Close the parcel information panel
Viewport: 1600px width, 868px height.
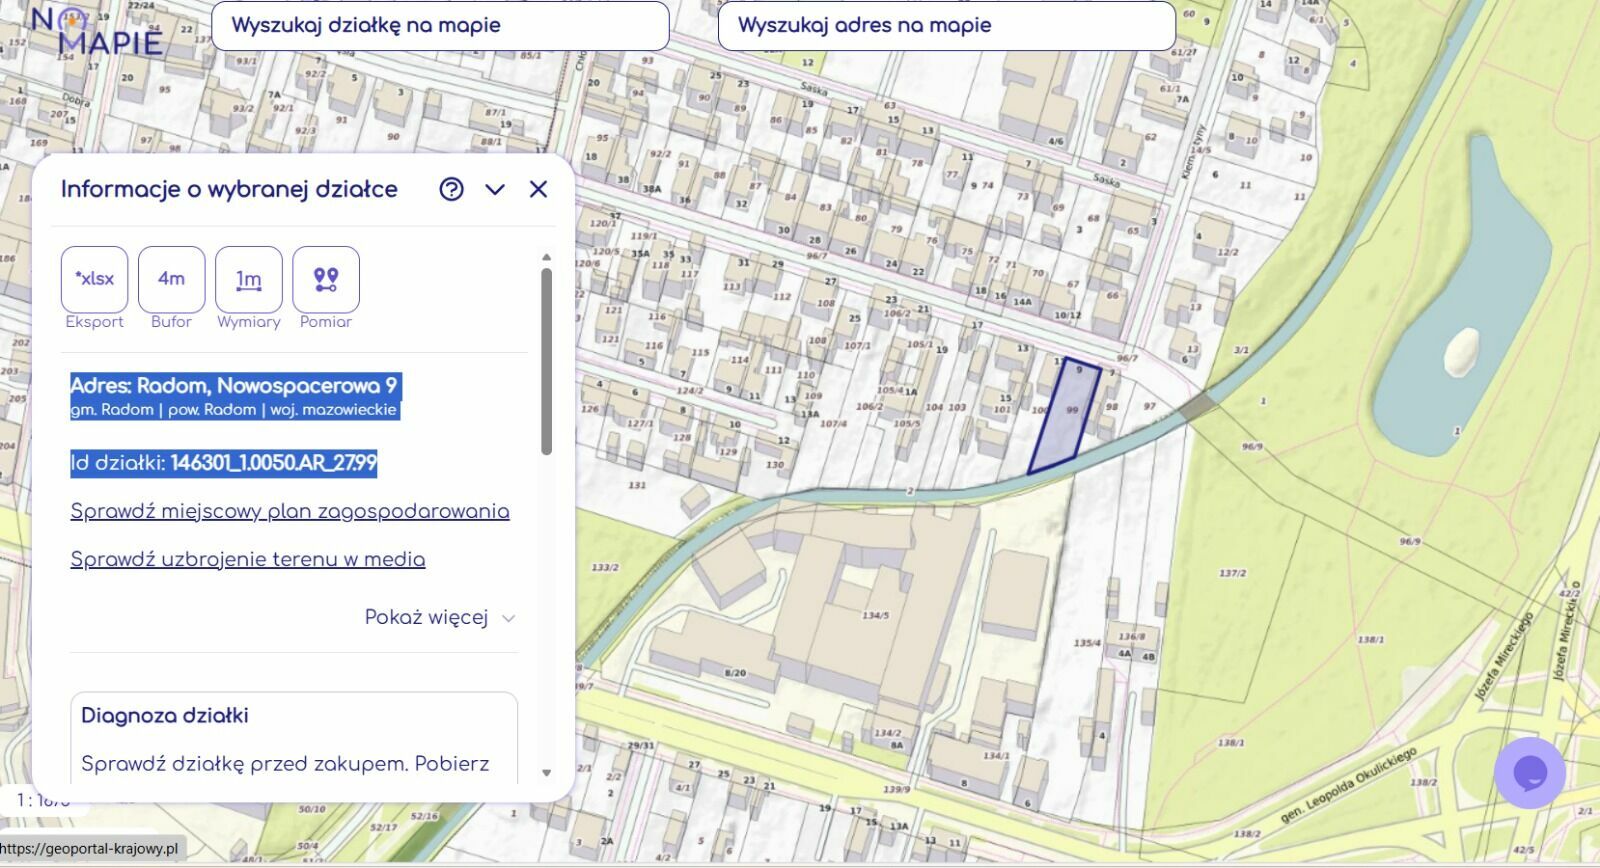click(x=538, y=189)
